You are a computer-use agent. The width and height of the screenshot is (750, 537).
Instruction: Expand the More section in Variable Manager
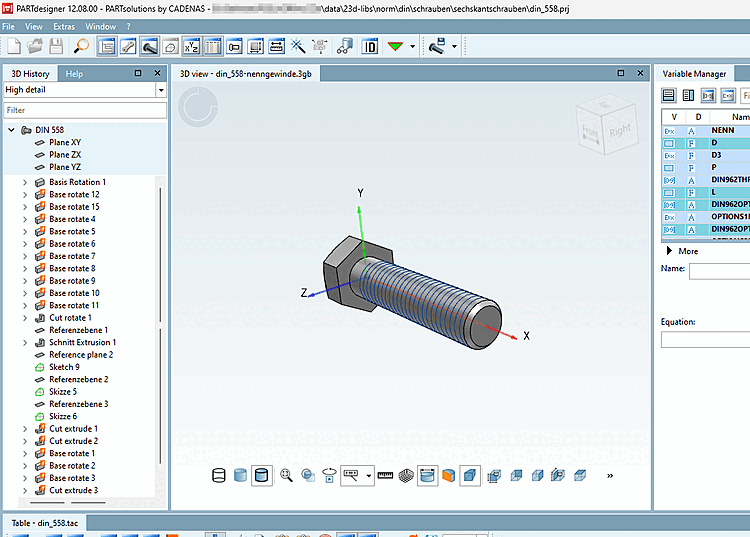(669, 251)
